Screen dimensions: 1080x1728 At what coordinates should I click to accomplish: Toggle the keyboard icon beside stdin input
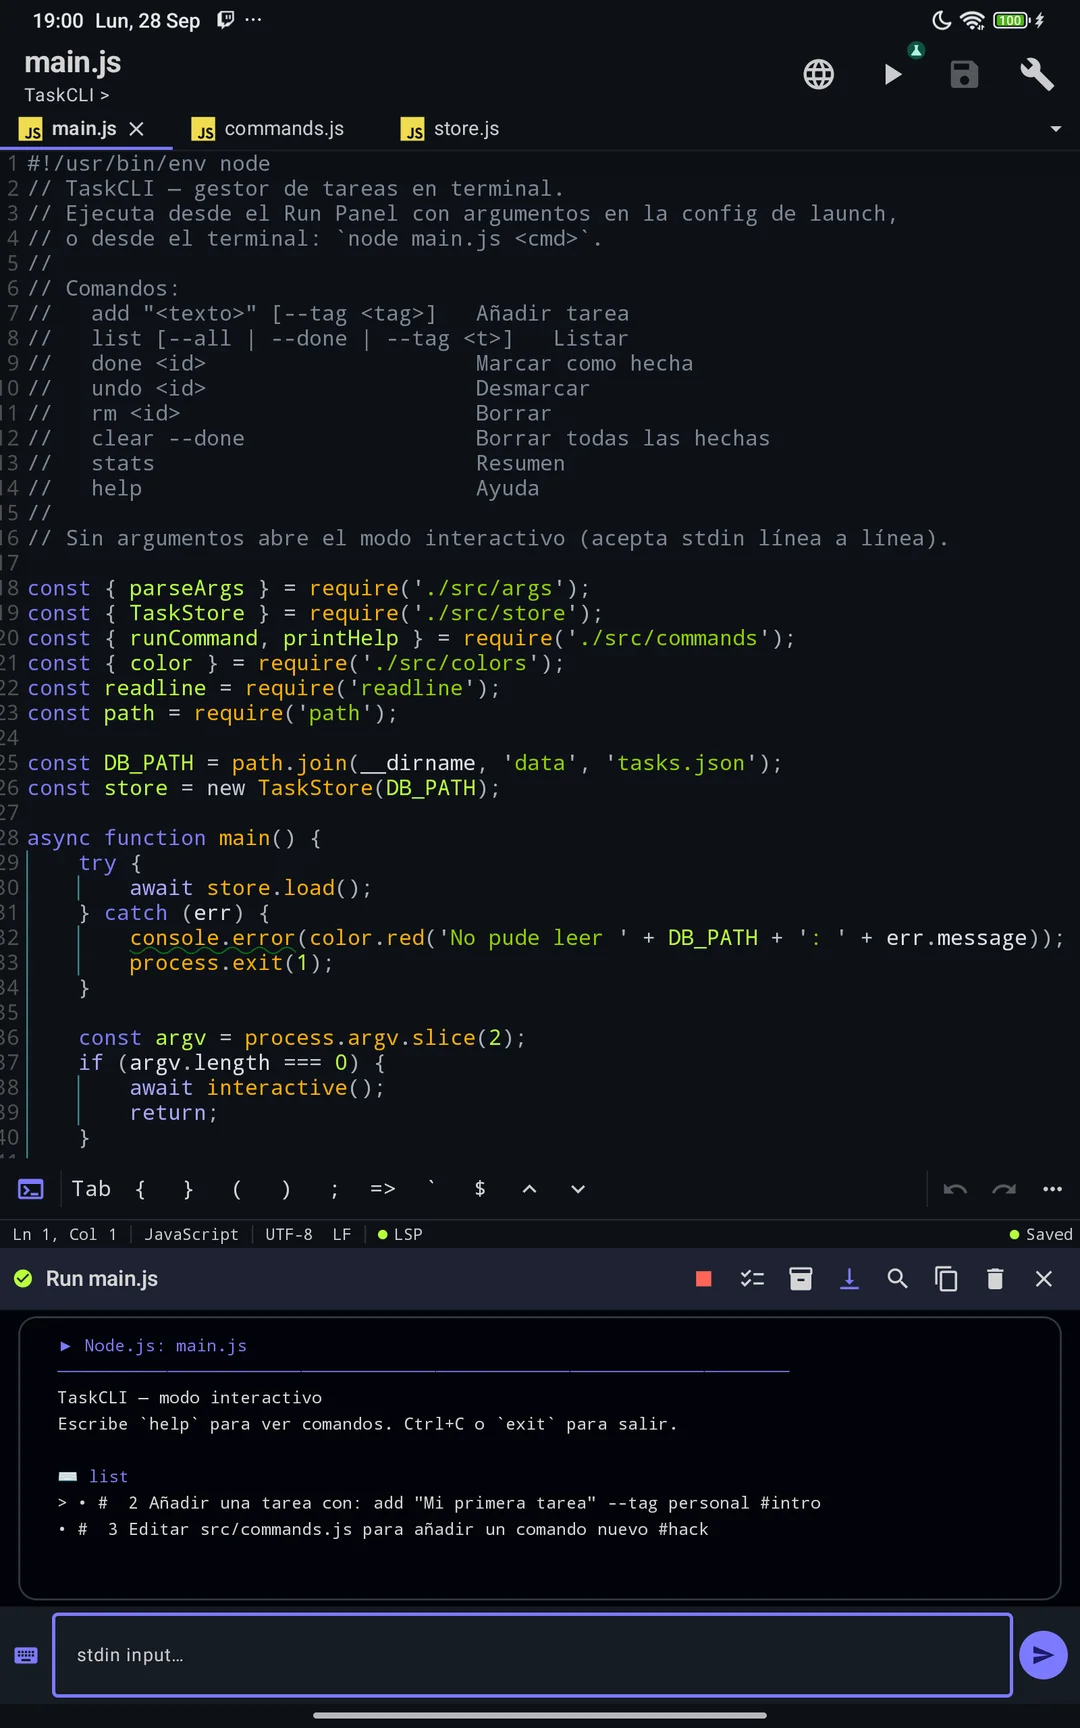point(26,1655)
